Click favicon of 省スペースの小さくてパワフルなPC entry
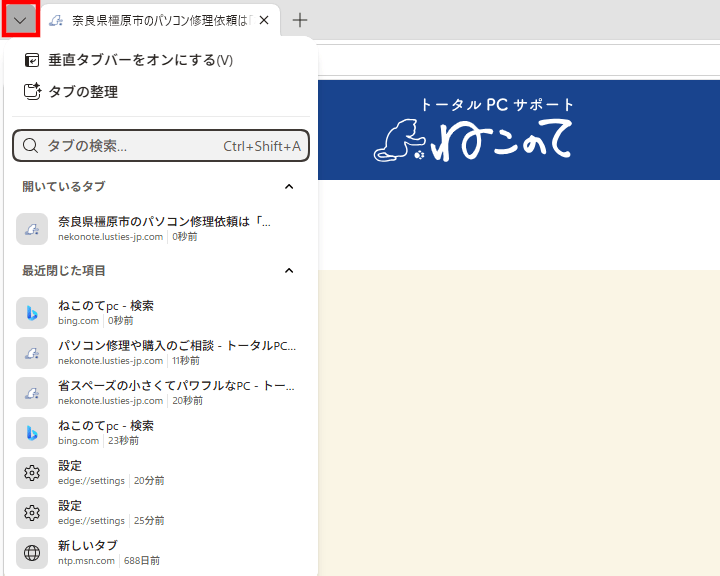The height and width of the screenshot is (576, 720). pos(32,393)
